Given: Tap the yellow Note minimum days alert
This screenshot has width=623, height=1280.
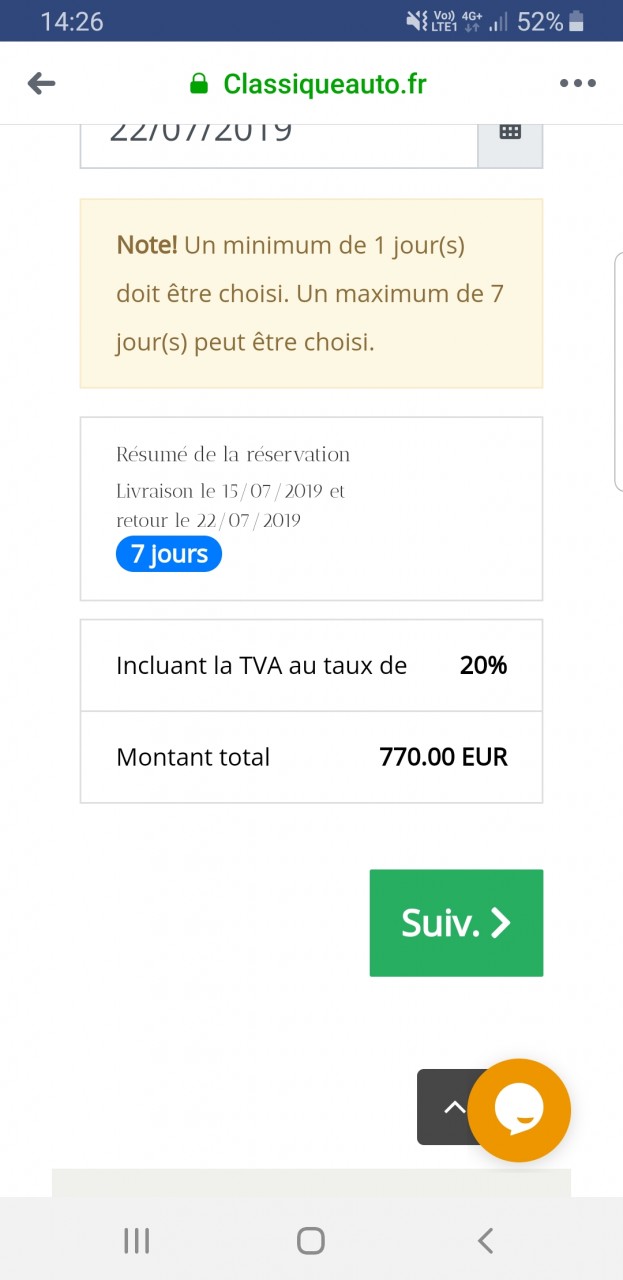Looking at the screenshot, I should tap(311, 293).
